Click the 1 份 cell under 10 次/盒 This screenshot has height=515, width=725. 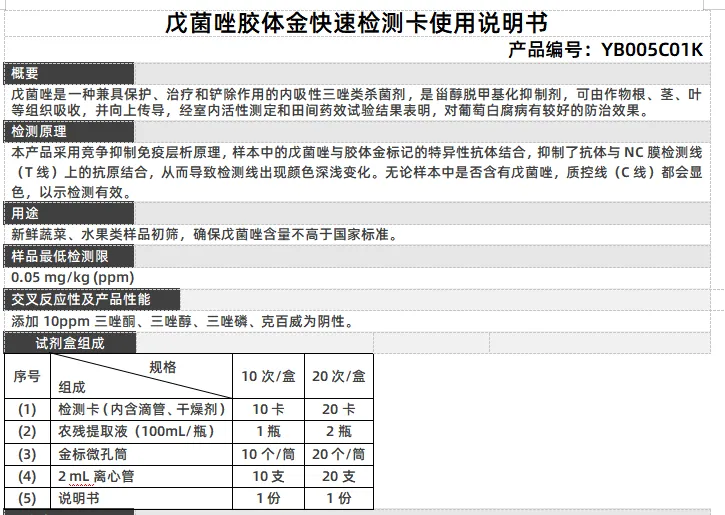(268, 498)
